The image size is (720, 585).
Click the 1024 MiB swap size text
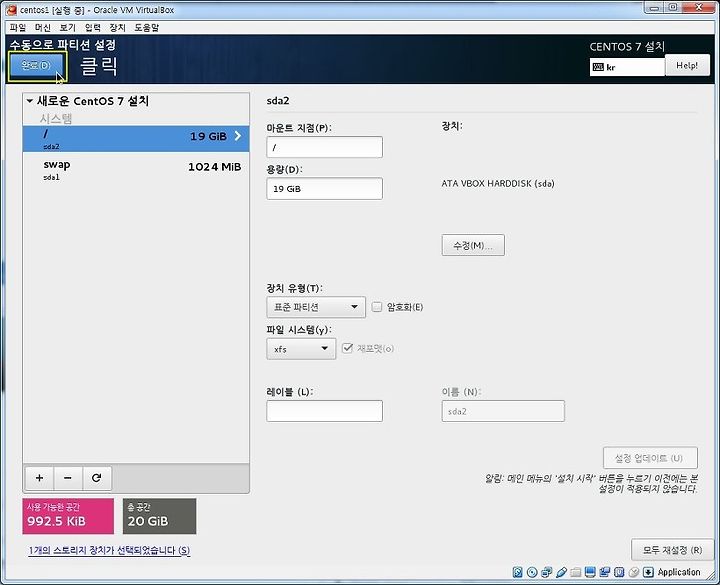pos(214,167)
